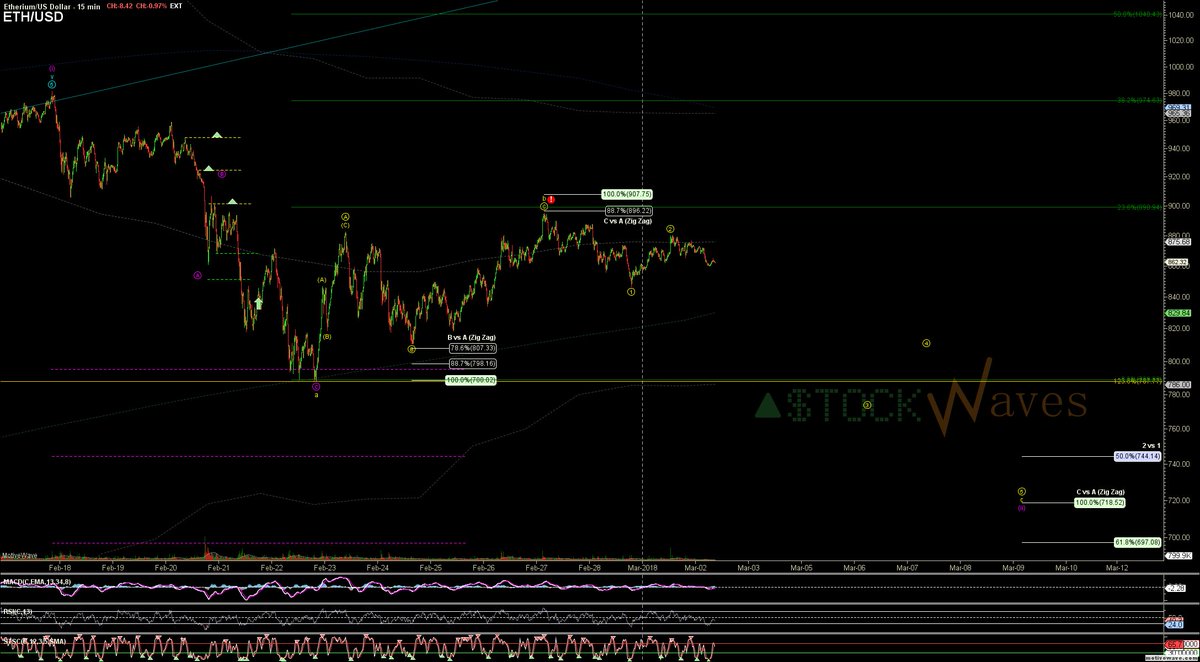Click the Feb-23 date axis label

tap(324, 567)
